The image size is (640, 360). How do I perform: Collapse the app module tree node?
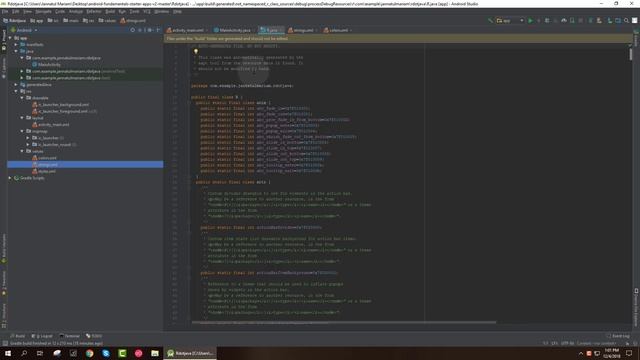10,38
